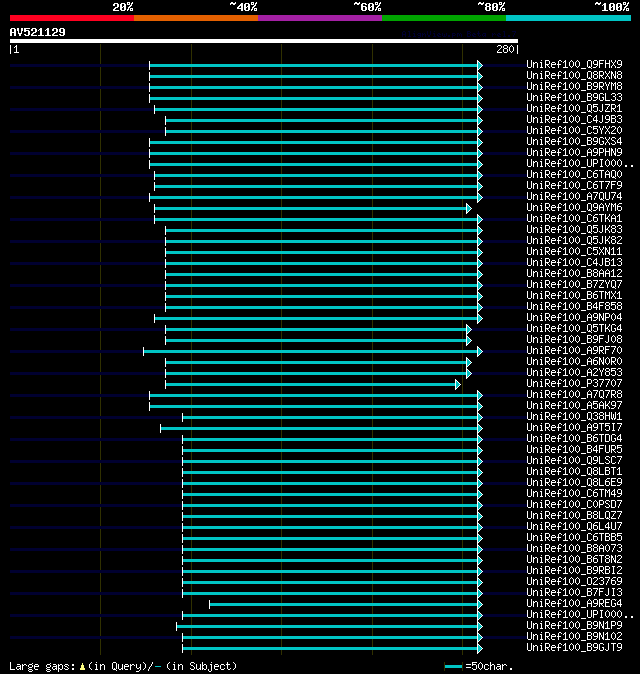Open hit UniRef100_C4JB13

click(x=574, y=263)
